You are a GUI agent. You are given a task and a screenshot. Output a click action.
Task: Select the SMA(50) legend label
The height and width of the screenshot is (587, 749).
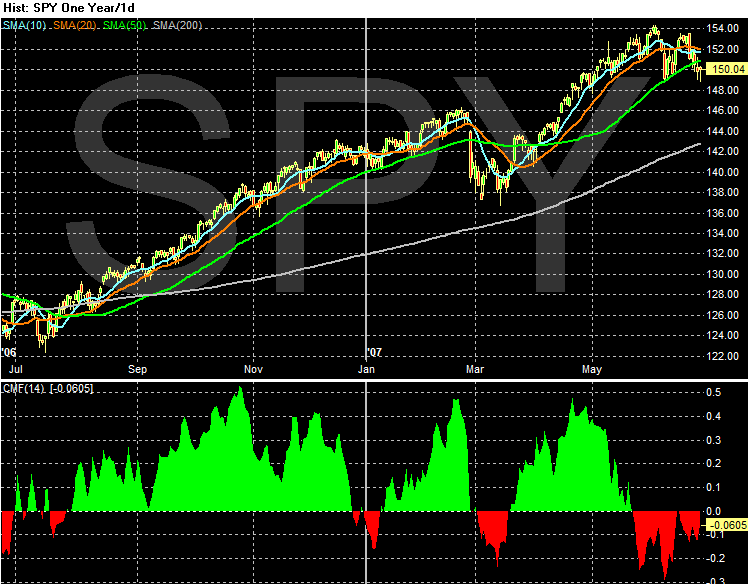(x=125, y=25)
